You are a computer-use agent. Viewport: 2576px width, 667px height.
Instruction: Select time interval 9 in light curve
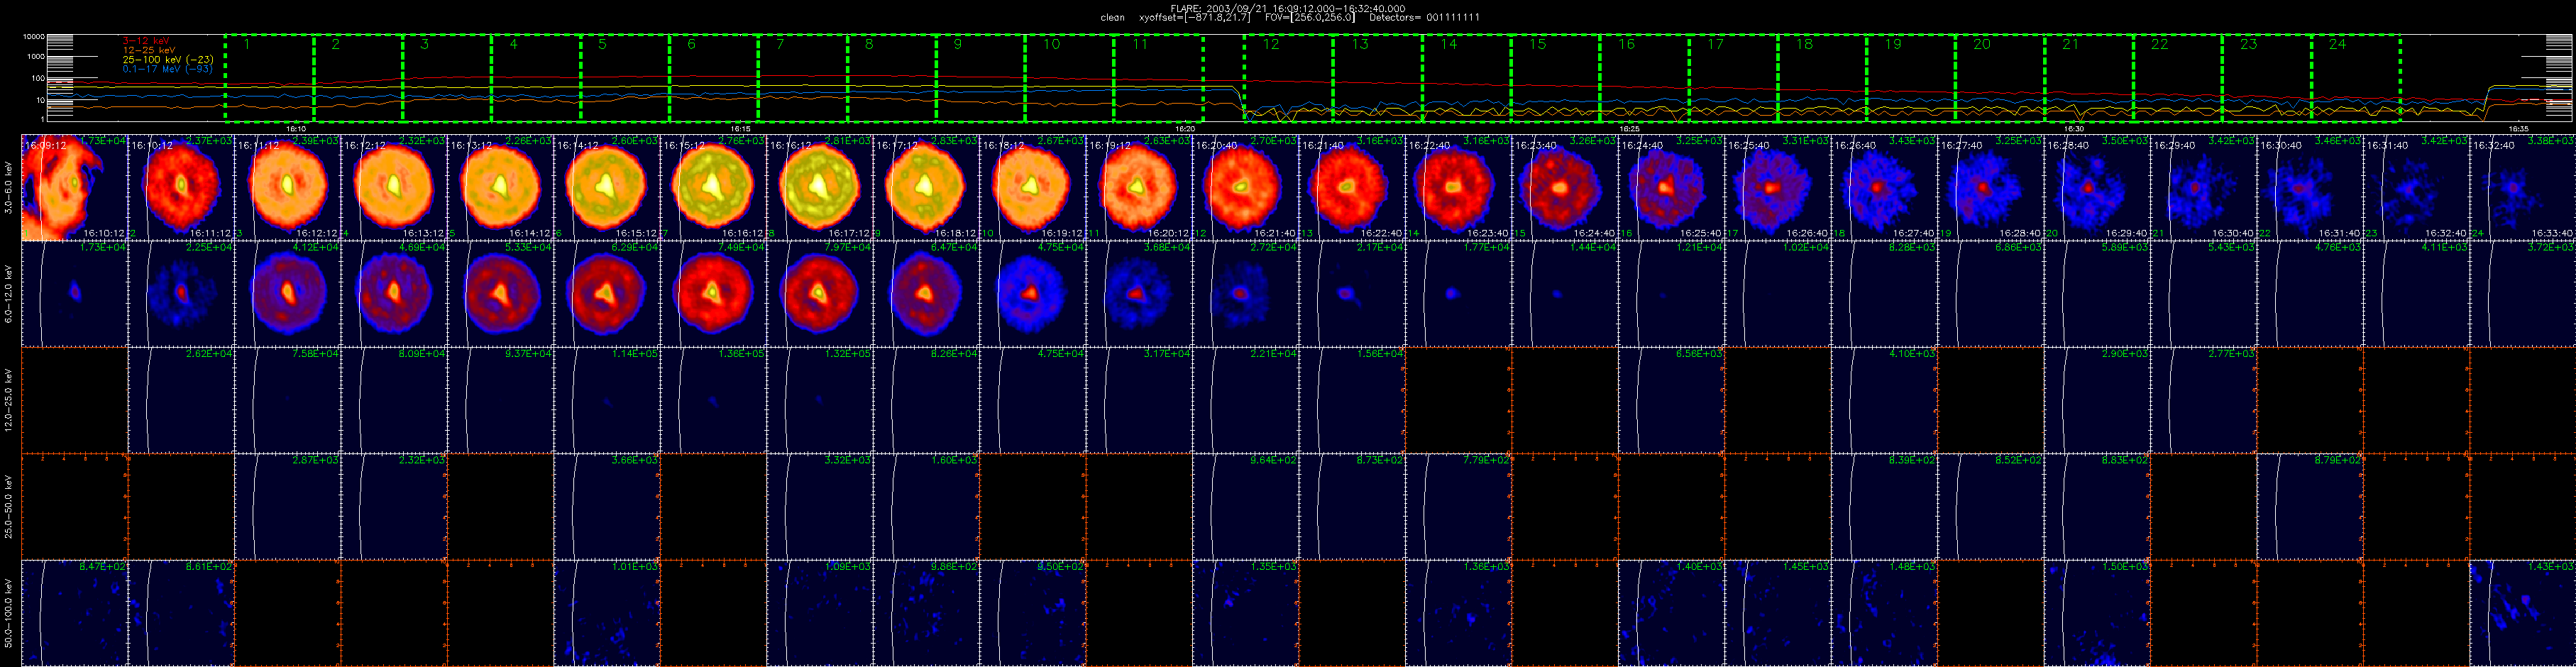pos(981,78)
